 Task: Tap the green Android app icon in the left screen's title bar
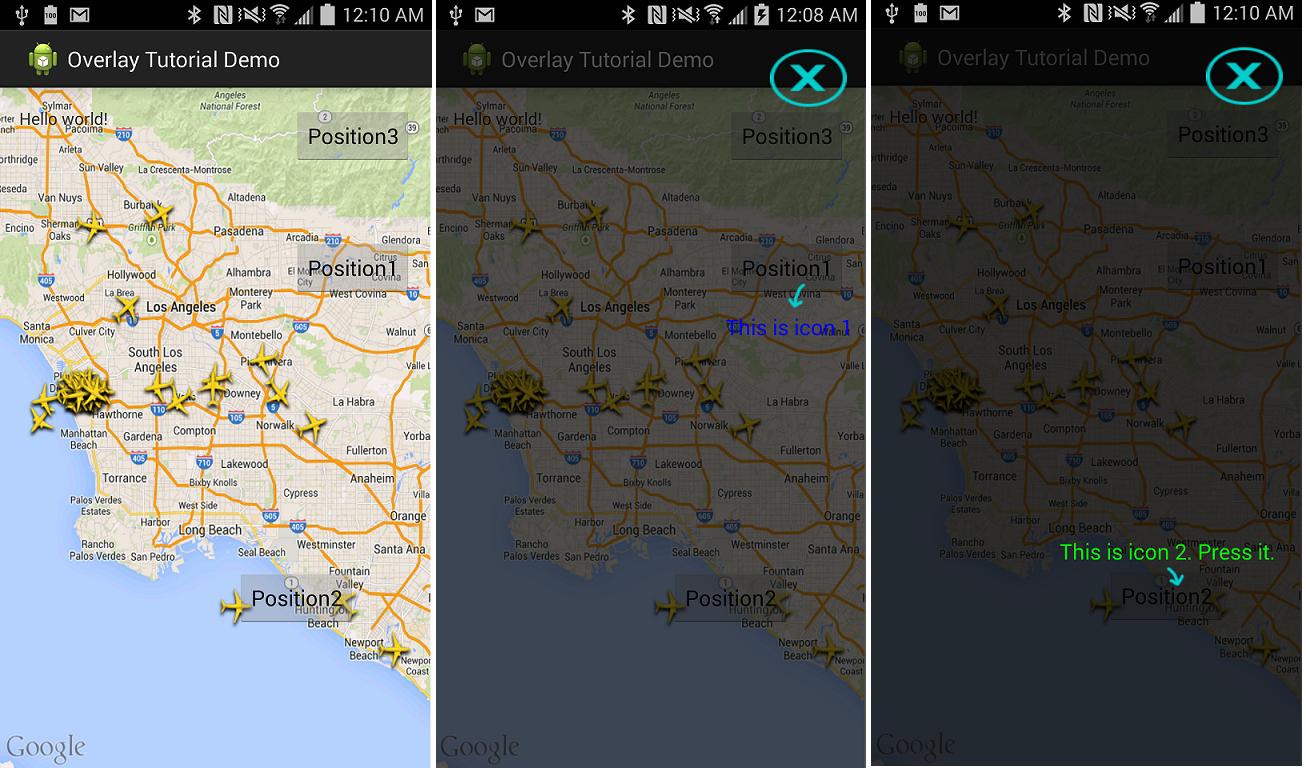(43, 60)
